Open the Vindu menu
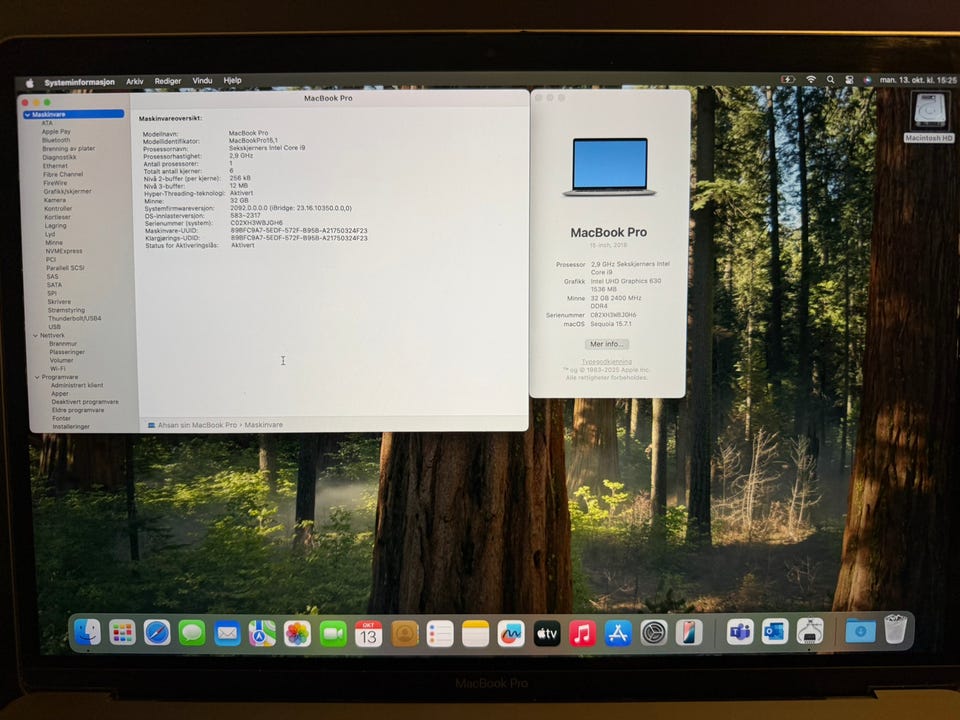The width and height of the screenshot is (960, 720). [x=202, y=80]
